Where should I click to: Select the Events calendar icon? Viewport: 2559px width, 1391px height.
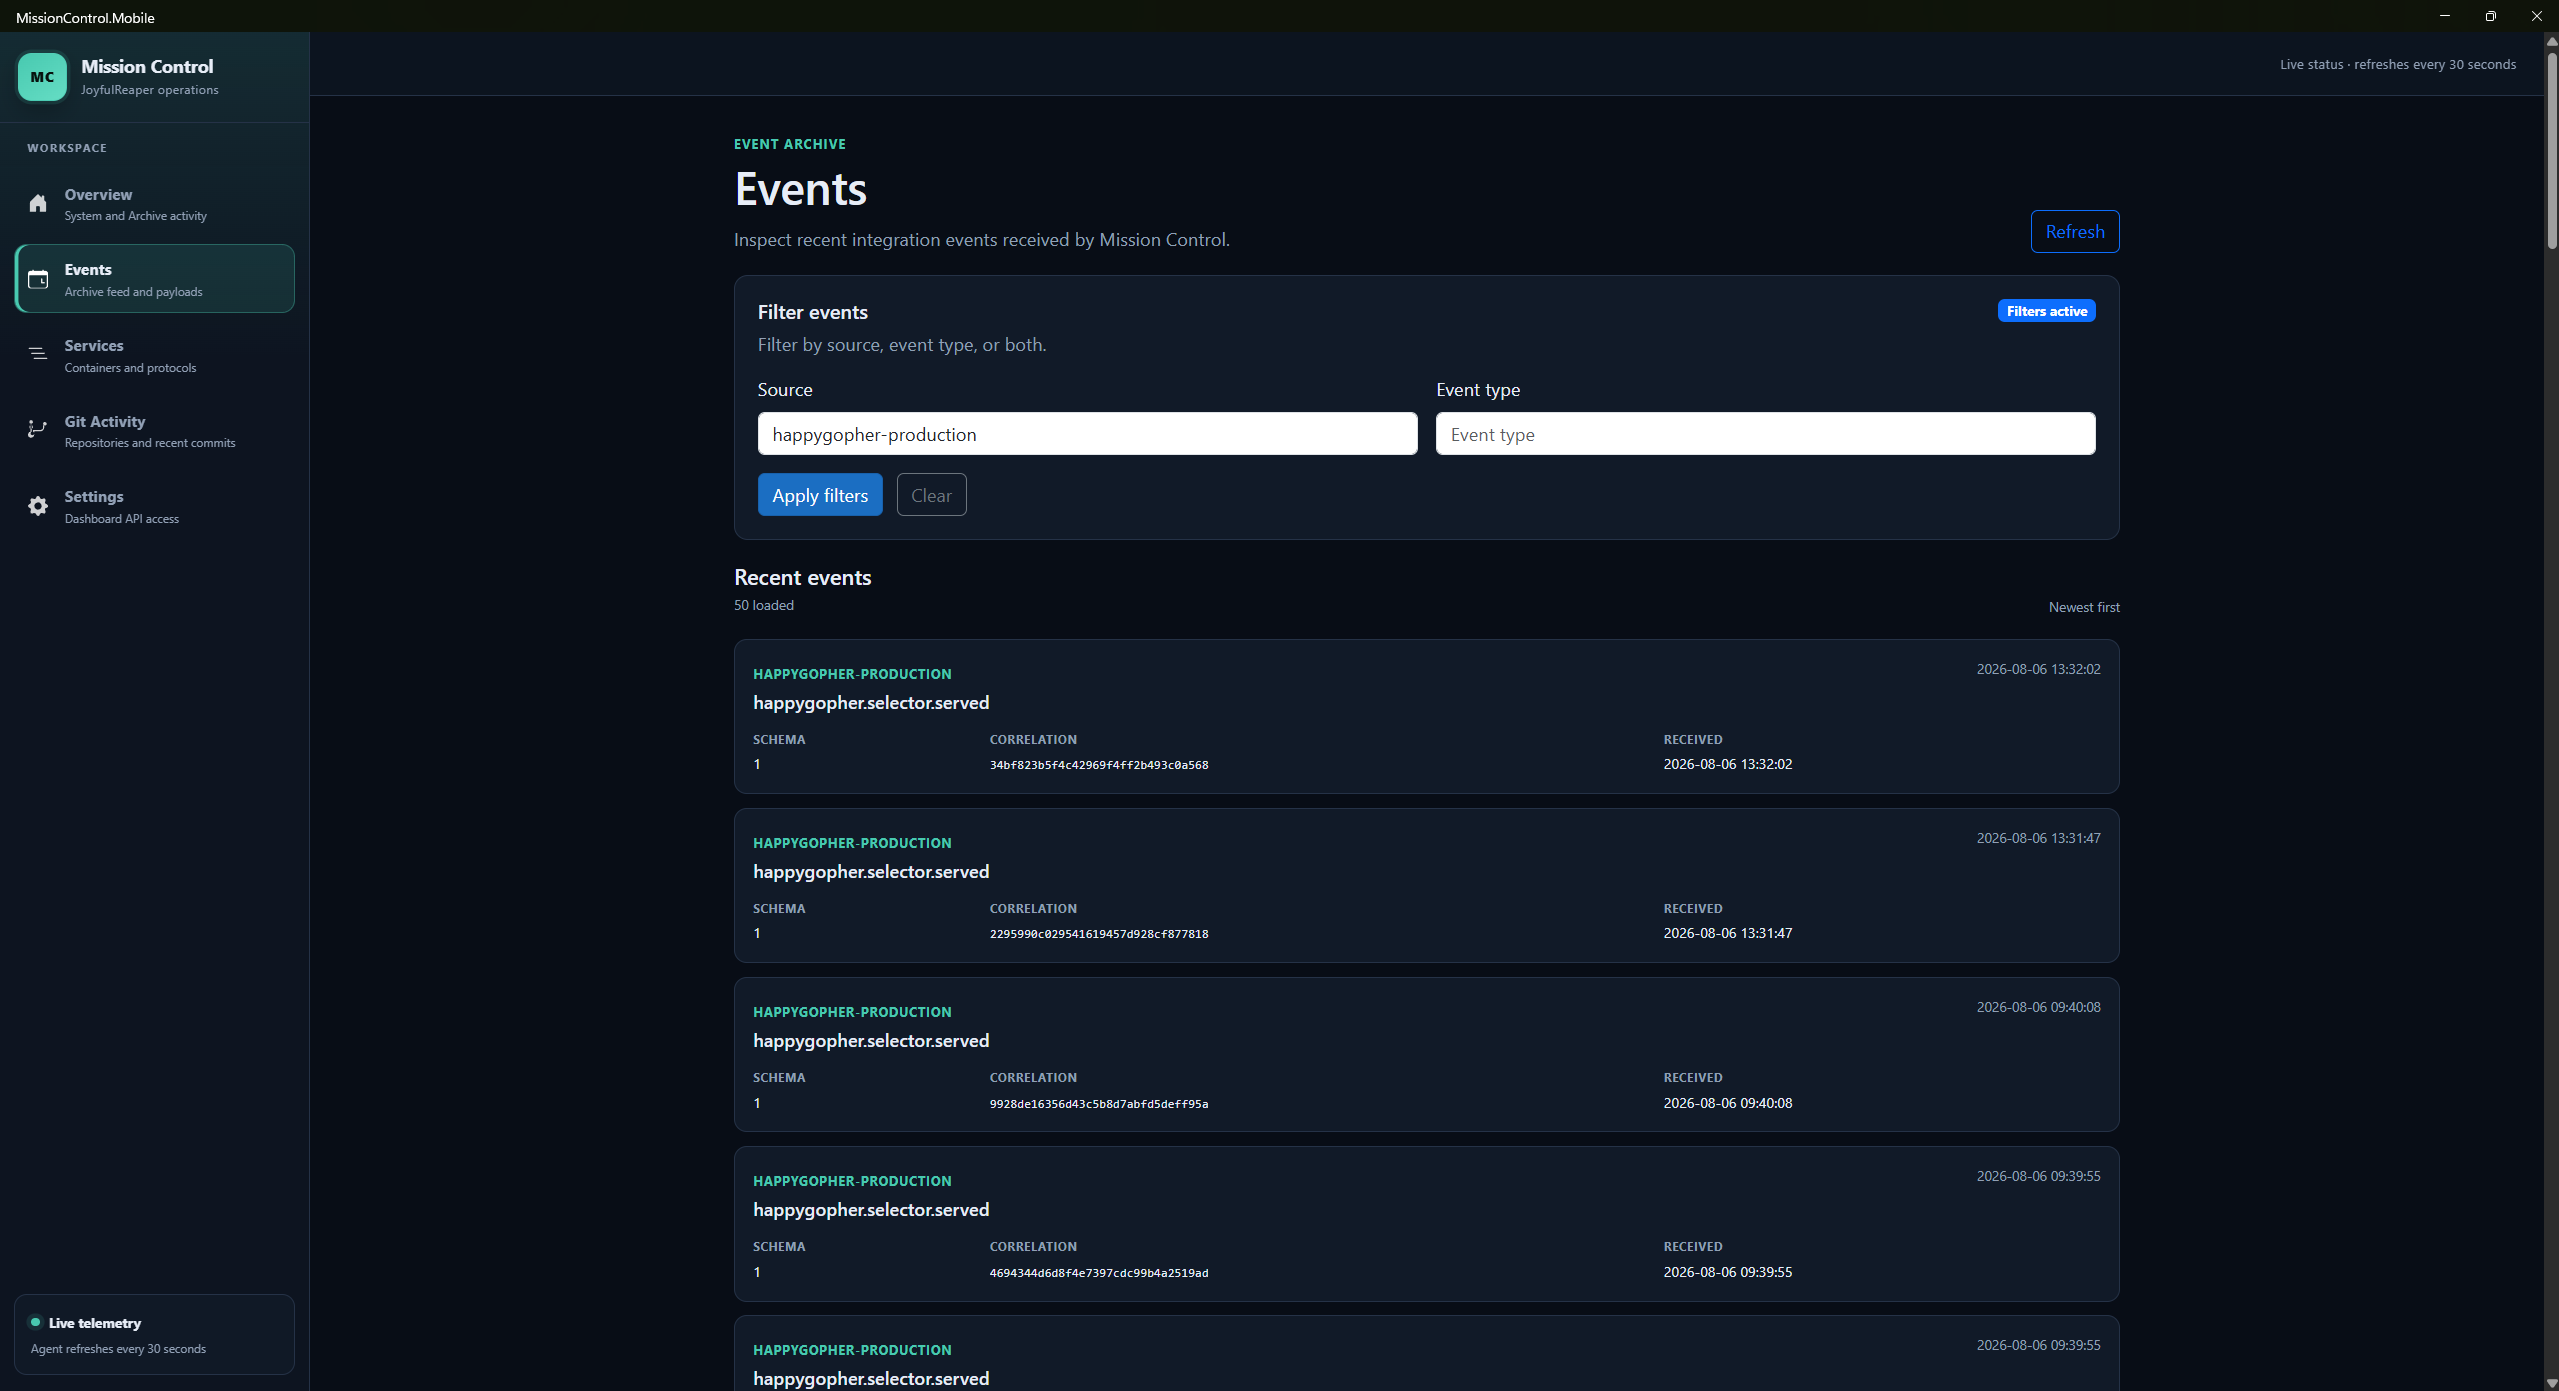[x=38, y=280]
